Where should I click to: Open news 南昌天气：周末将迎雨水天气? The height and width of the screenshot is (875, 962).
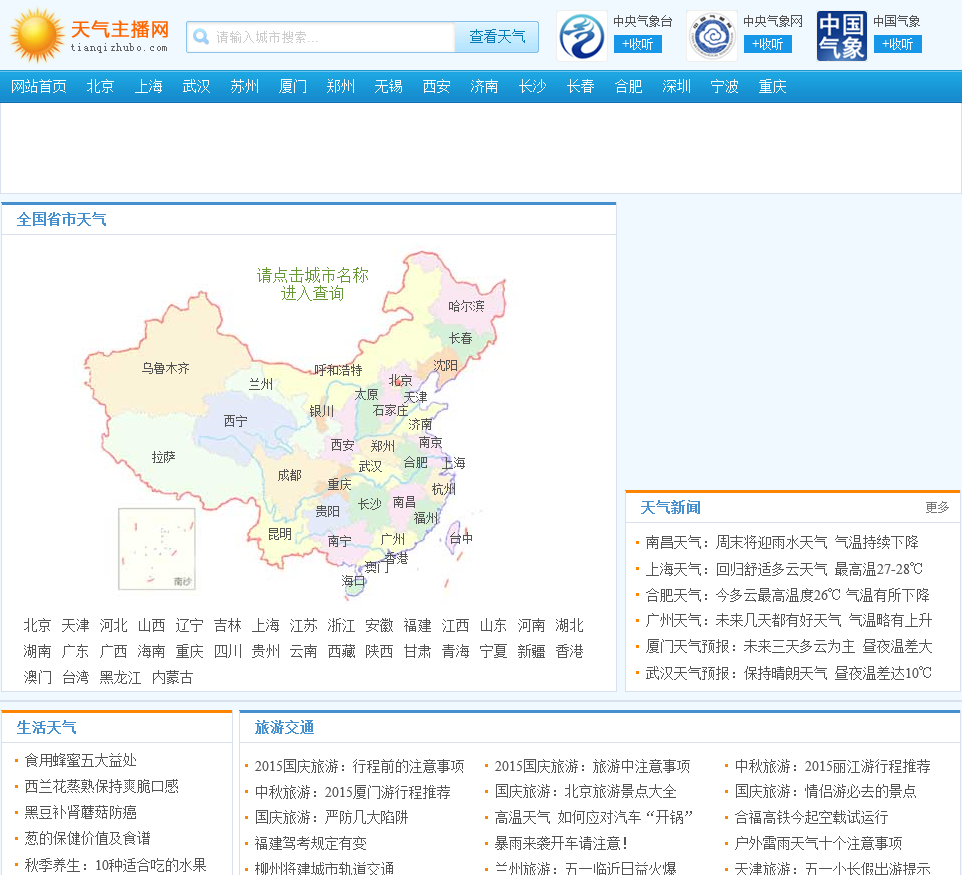click(782, 542)
